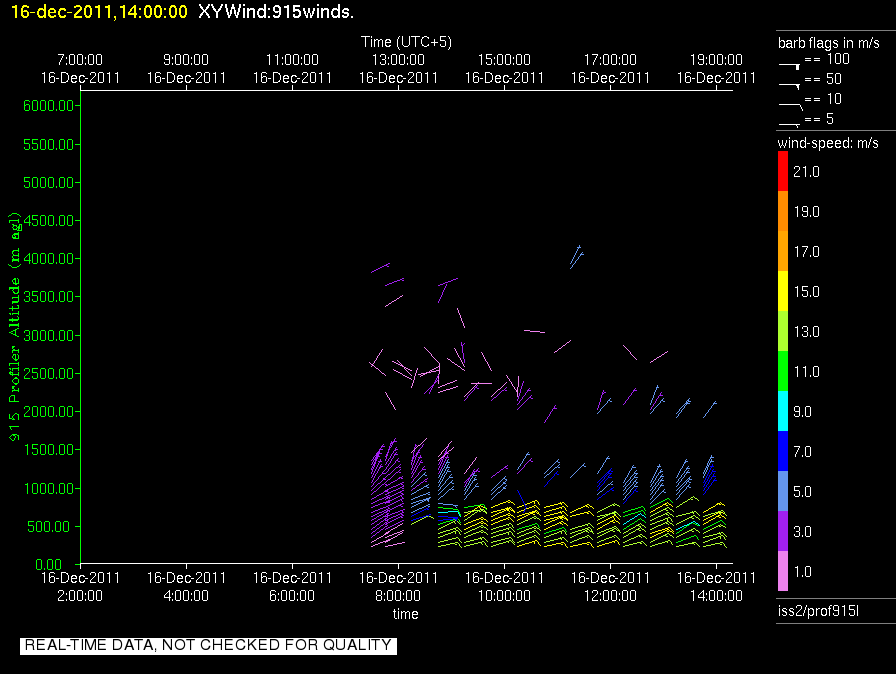Click the 12:00:00 bottom time axis label

tap(610, 596)
